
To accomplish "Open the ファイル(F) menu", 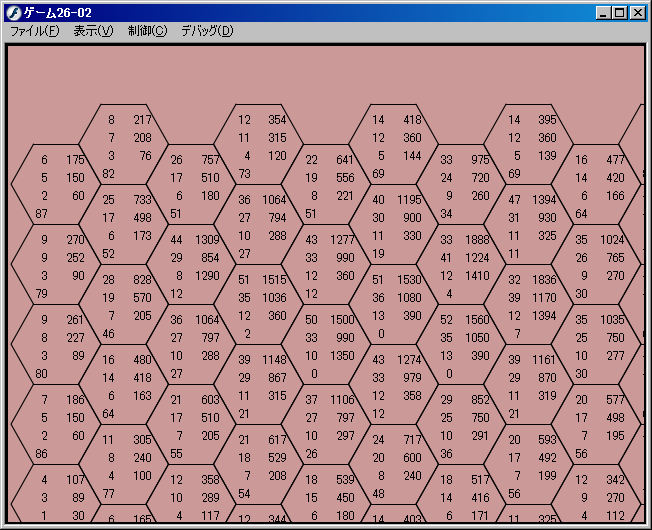I will 35,31.
